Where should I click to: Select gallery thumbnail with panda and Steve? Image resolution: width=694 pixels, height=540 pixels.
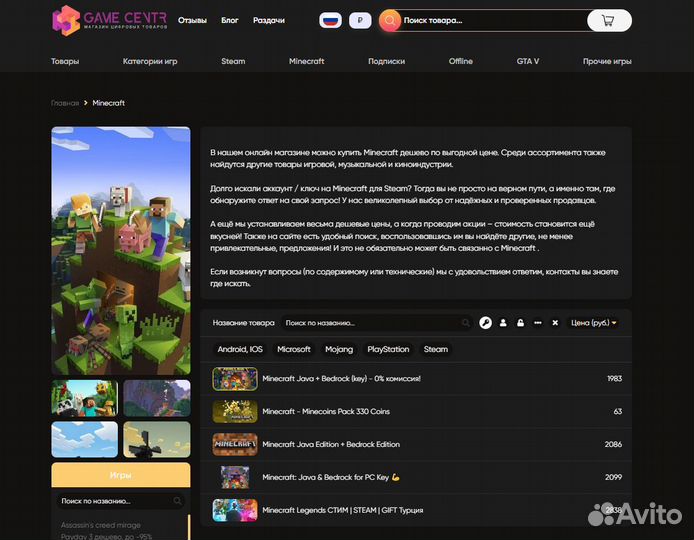point(85,398)
